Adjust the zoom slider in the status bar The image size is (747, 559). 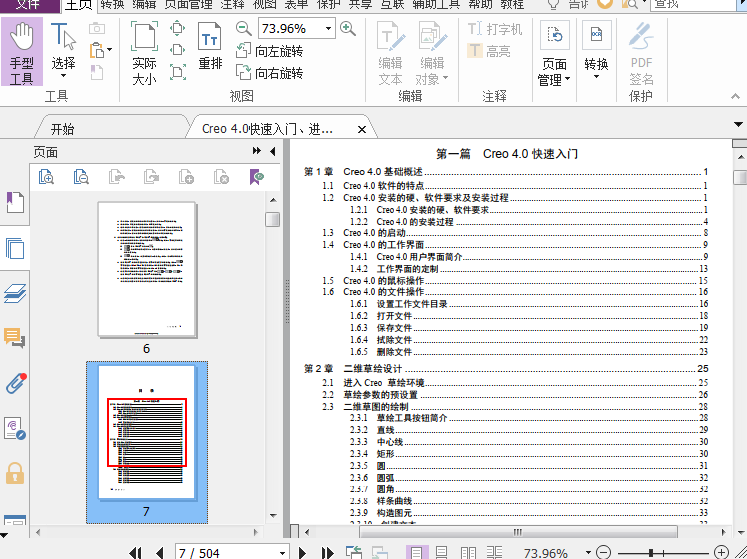click(x=651, y=553)
